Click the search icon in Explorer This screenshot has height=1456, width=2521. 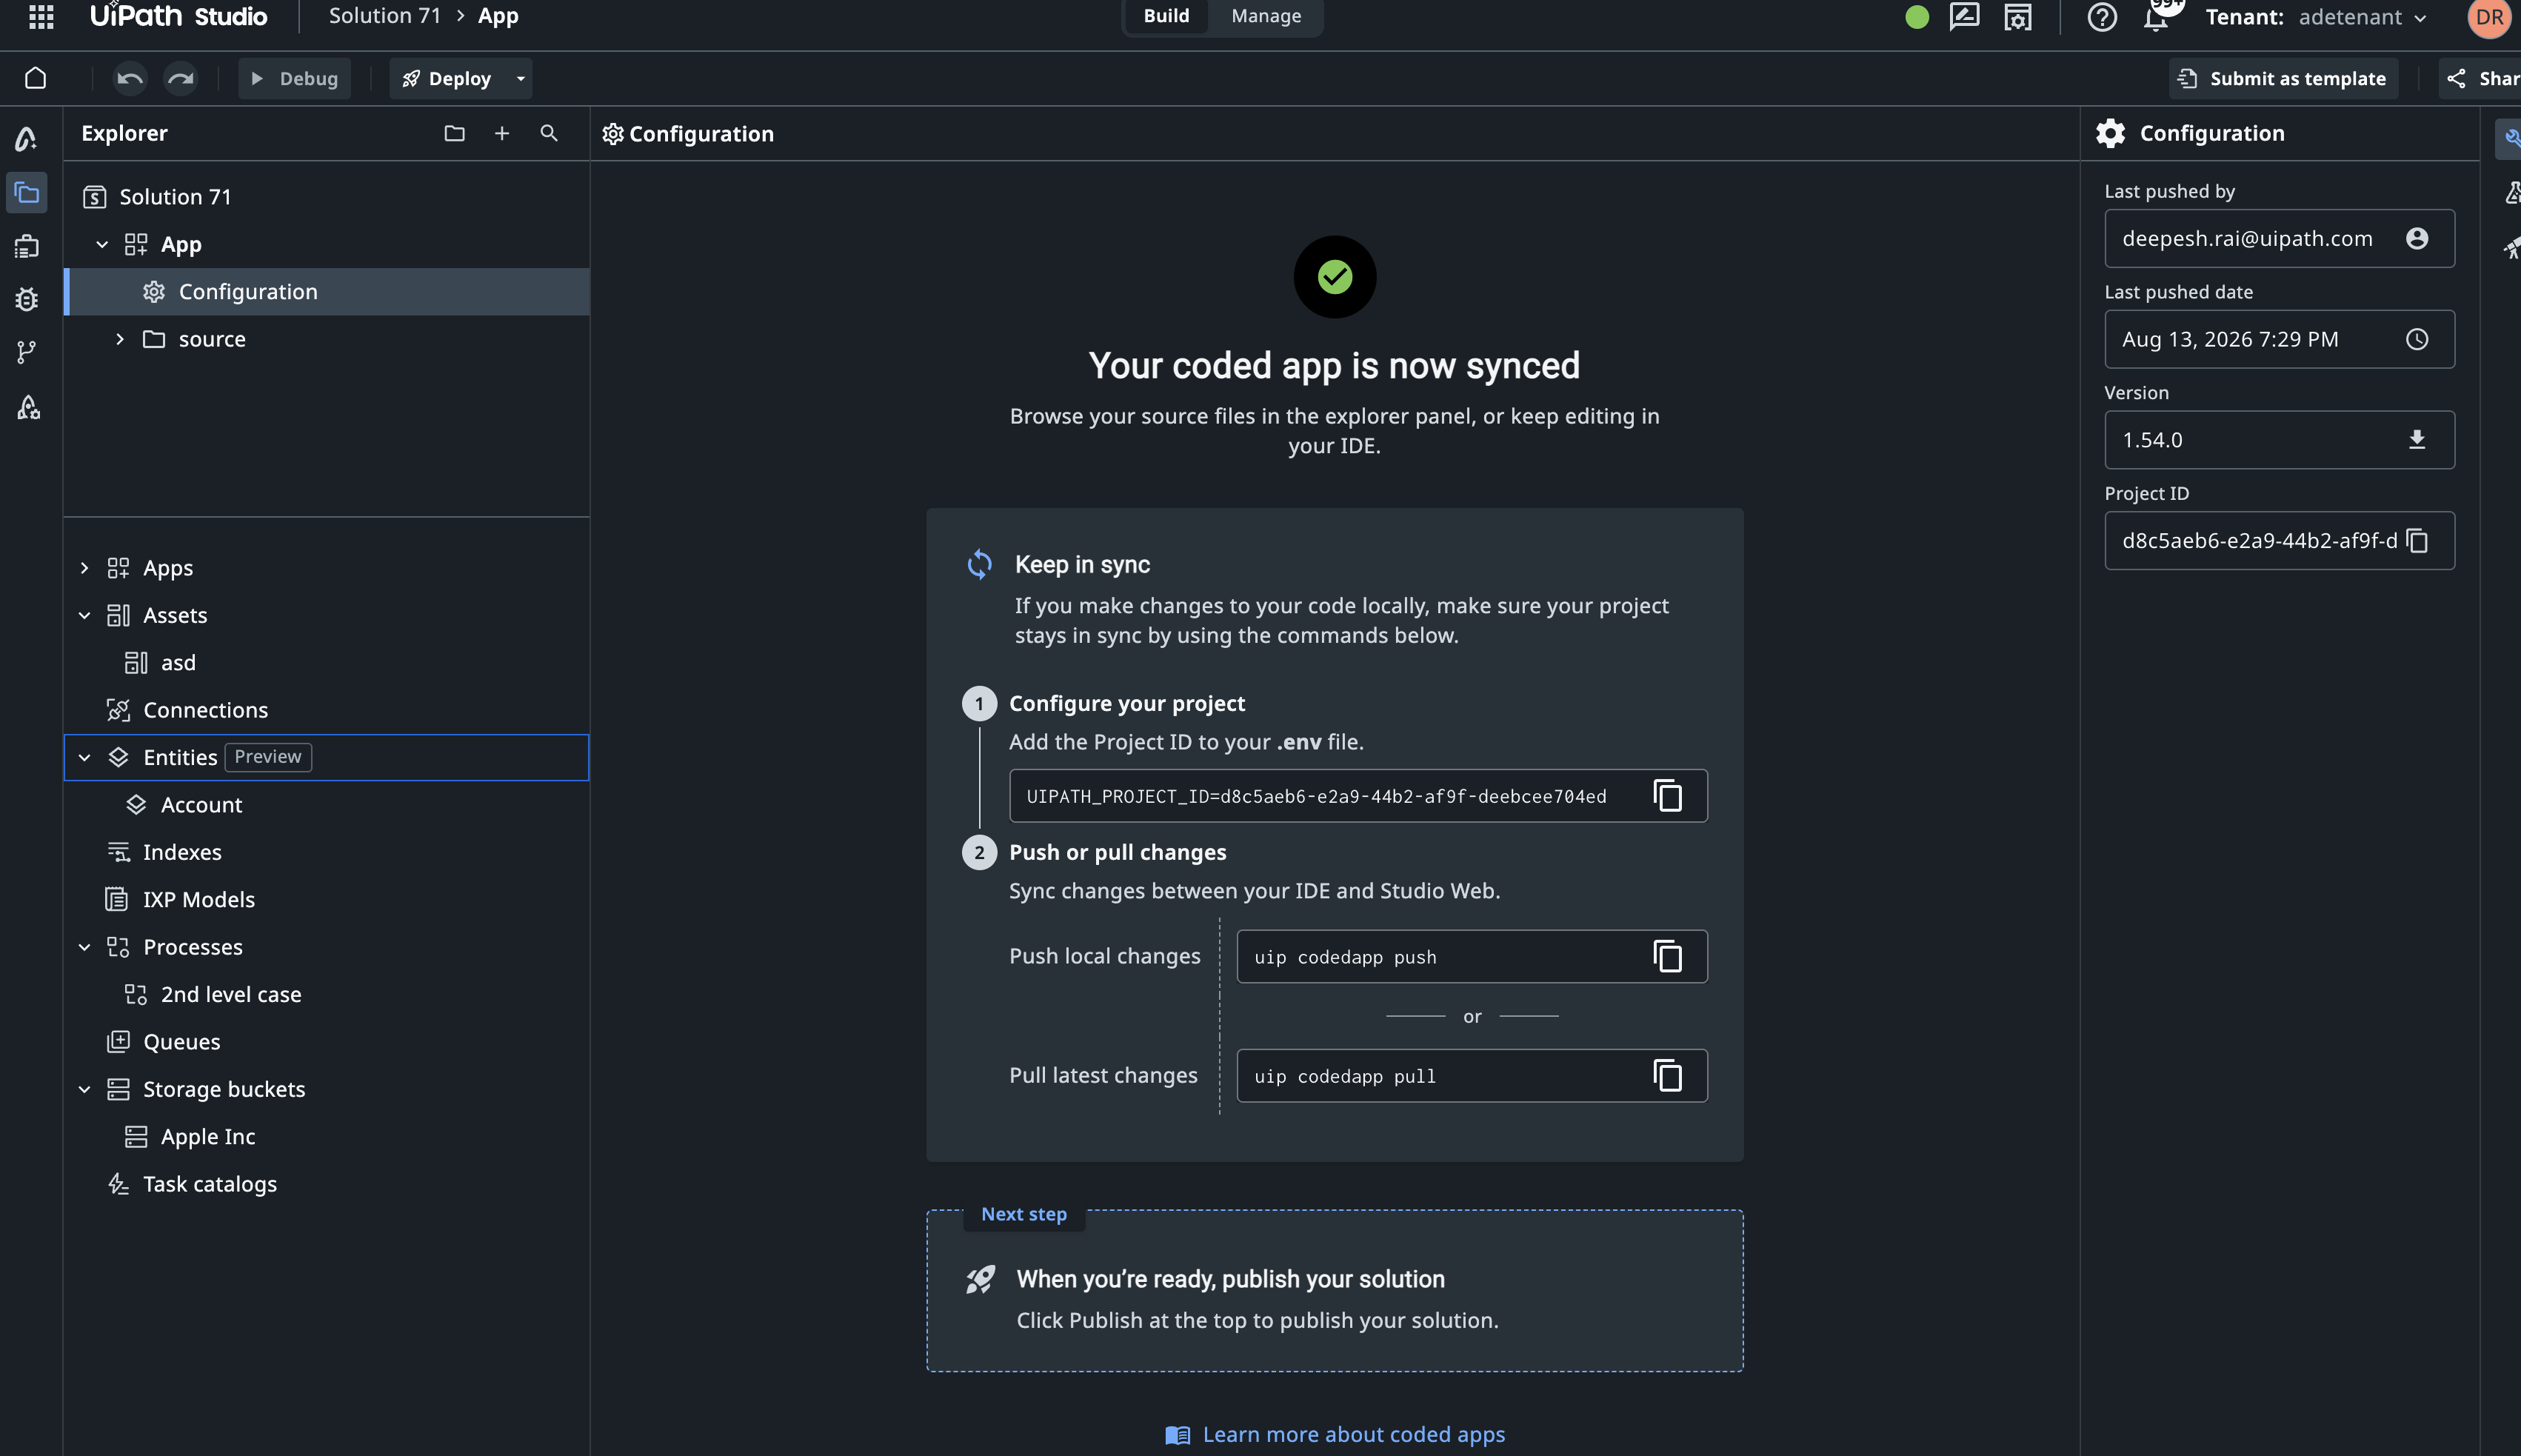point(549,133)
